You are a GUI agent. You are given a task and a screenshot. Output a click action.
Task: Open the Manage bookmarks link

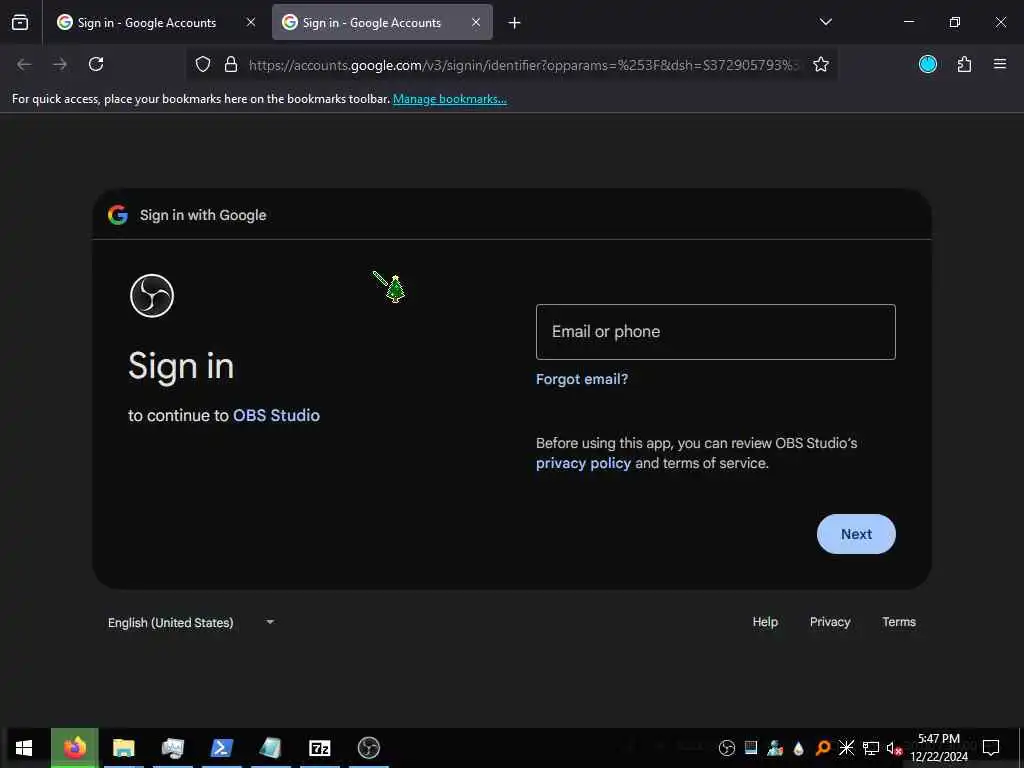(x=450, y=99)
